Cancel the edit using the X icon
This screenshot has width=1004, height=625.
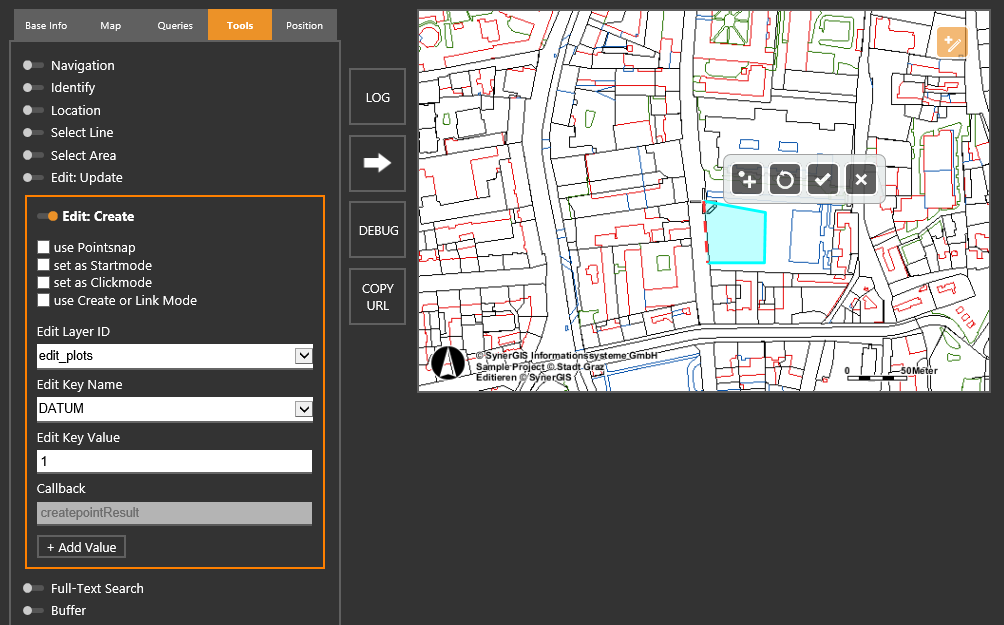point(861,179)
